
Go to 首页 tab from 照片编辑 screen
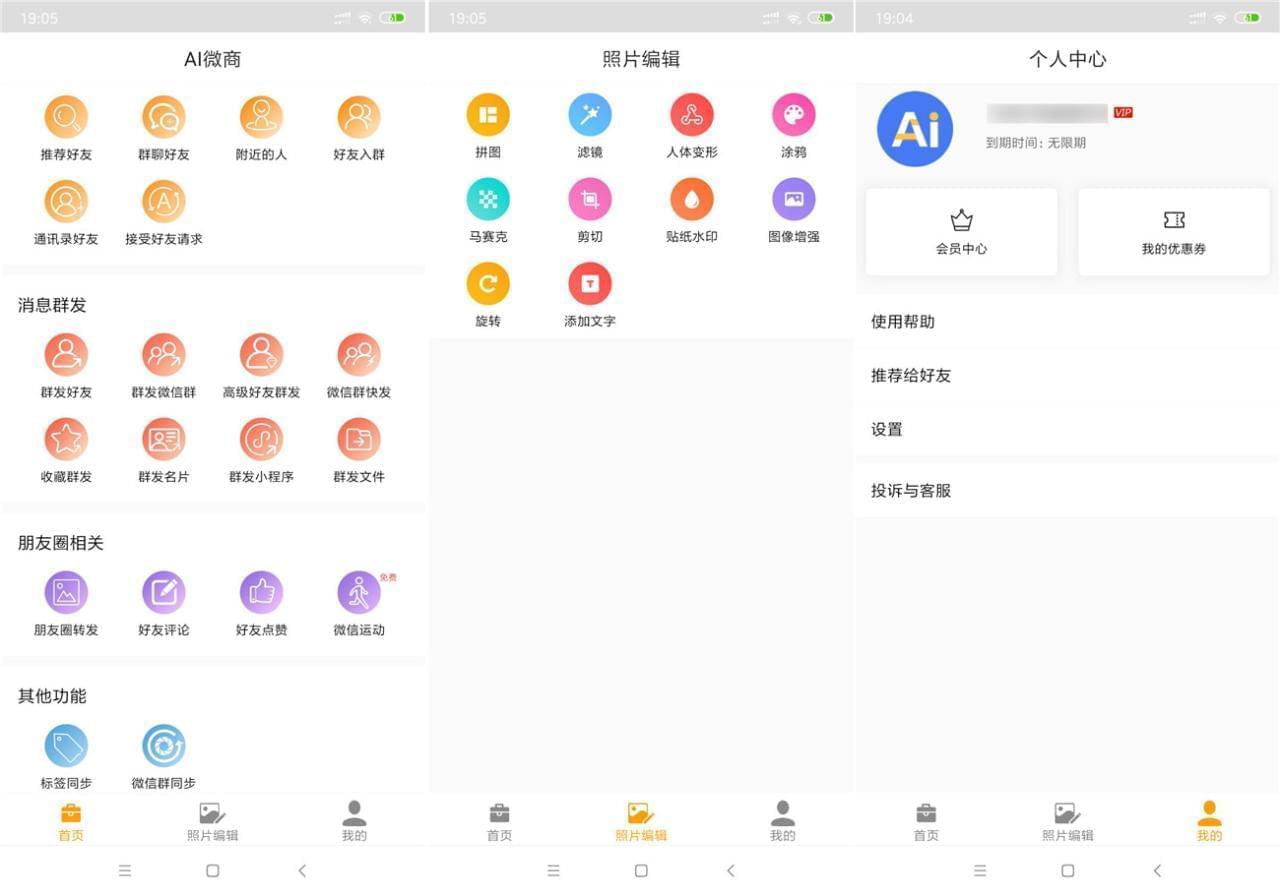[x=499, y=821]
